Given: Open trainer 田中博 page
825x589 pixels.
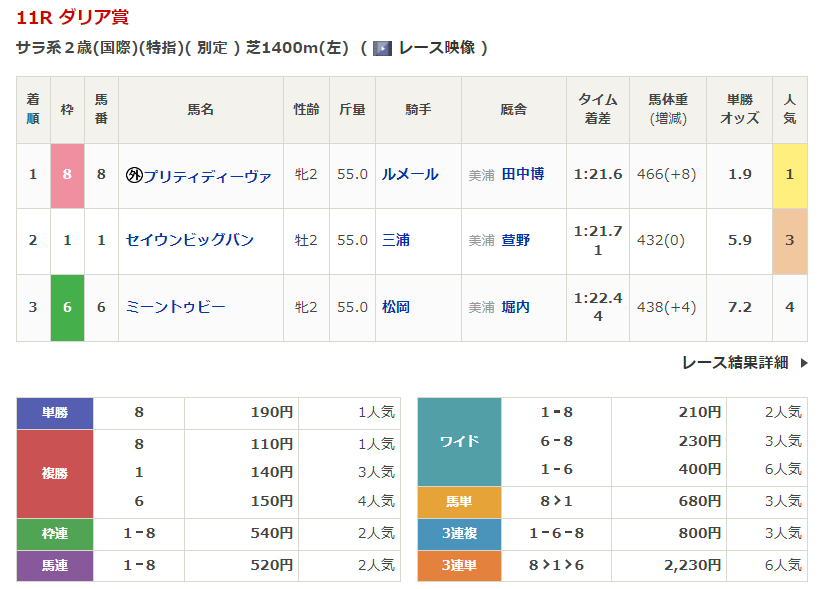Looking at the screenshot, I should click(523, 174).
